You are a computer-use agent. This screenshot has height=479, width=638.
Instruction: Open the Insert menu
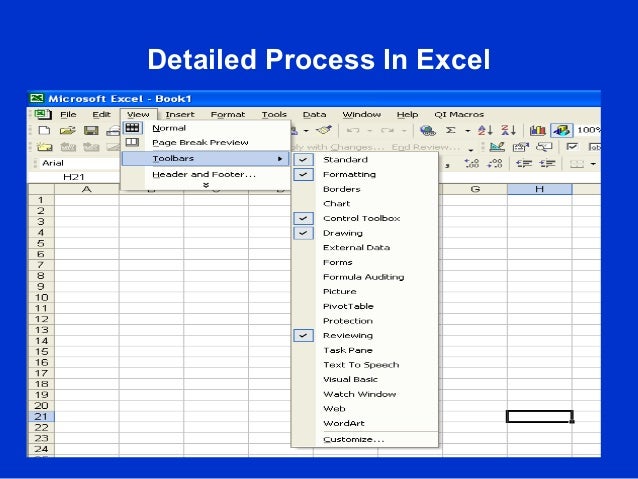(180, 114)
